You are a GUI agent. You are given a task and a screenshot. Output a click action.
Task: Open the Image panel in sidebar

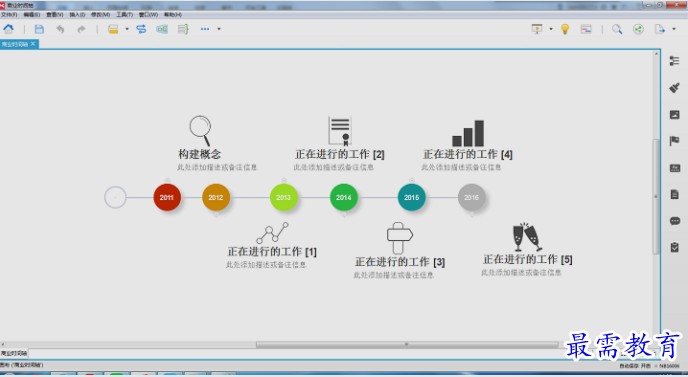674,115
